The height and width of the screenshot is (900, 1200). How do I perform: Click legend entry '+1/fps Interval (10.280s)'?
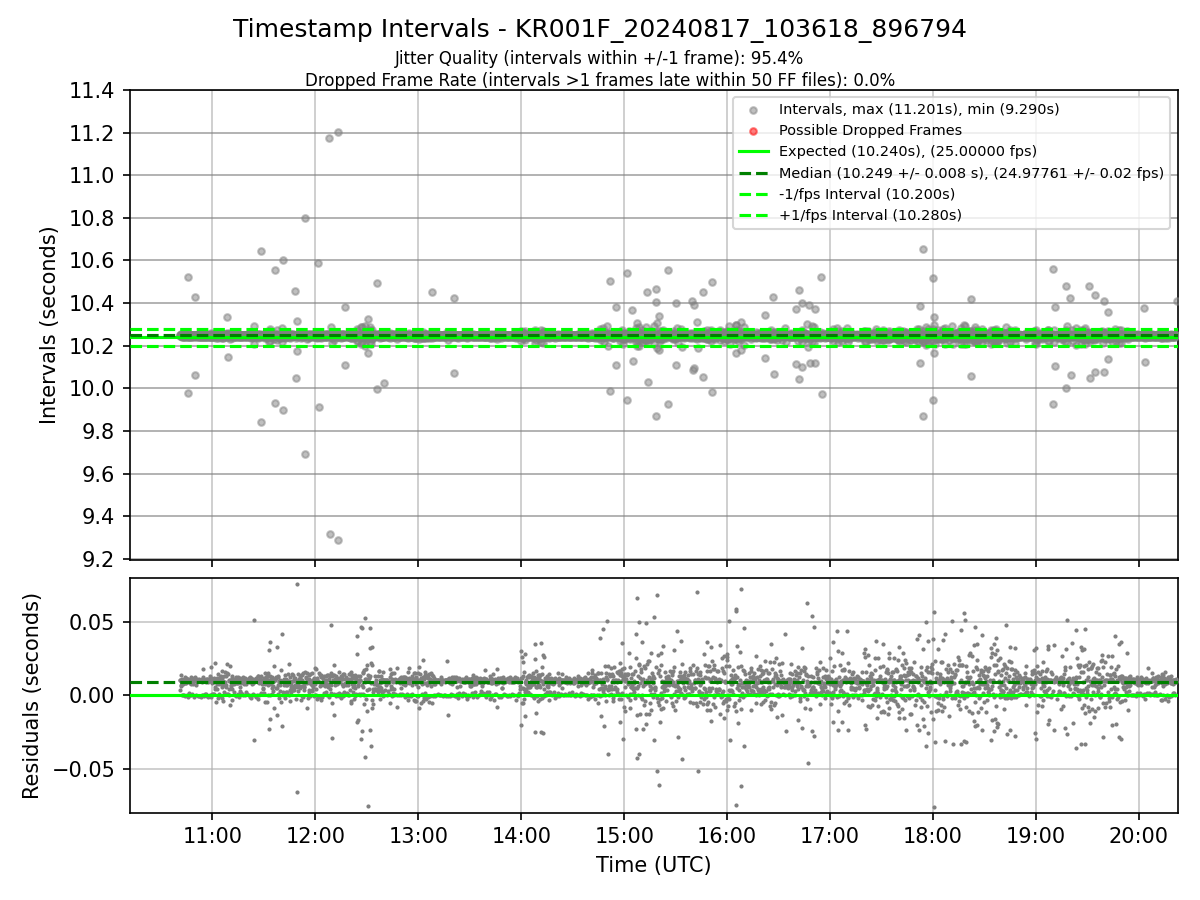870,215
